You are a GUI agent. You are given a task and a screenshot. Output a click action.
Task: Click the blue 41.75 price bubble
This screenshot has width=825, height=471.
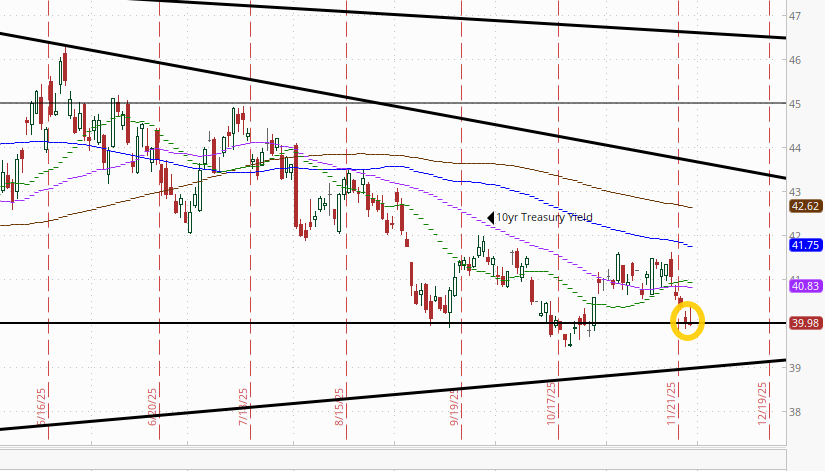click(806, 245)
